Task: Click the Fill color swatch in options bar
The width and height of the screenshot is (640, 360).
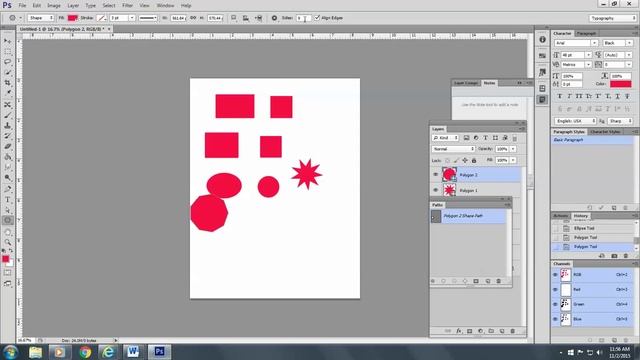Action: point(73,18)
